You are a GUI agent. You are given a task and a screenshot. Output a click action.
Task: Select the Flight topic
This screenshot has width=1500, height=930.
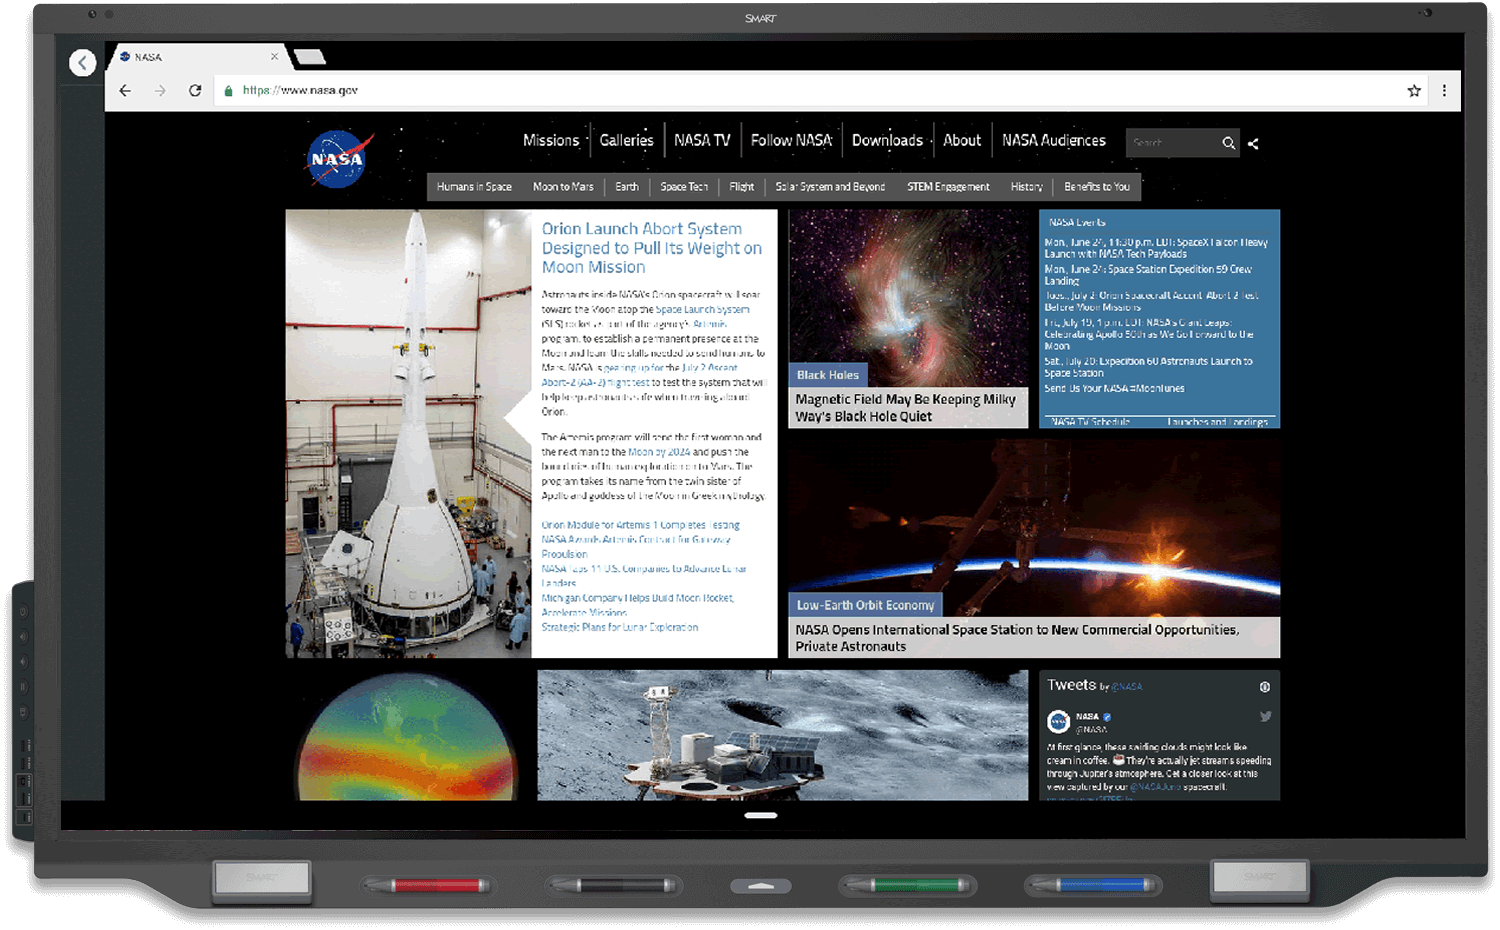tap(742, 187)
